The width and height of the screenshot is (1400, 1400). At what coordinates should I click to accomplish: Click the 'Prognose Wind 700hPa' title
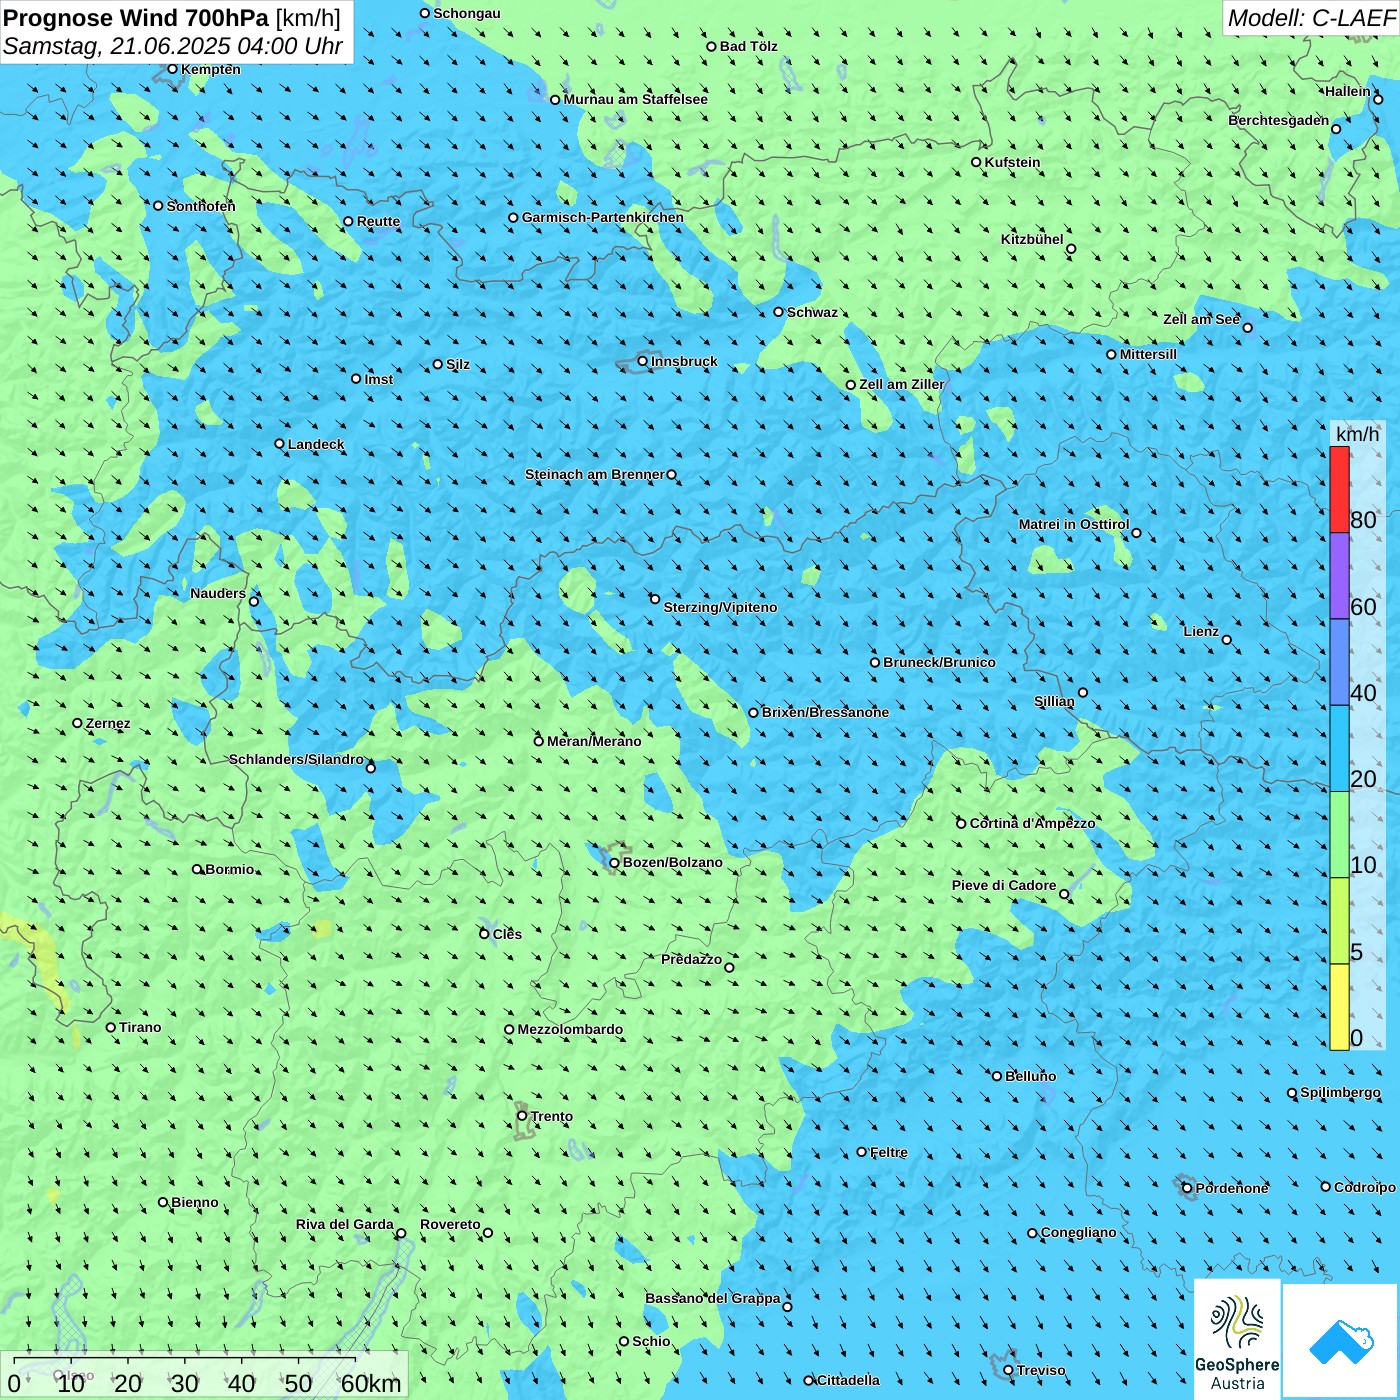point(136,18)
